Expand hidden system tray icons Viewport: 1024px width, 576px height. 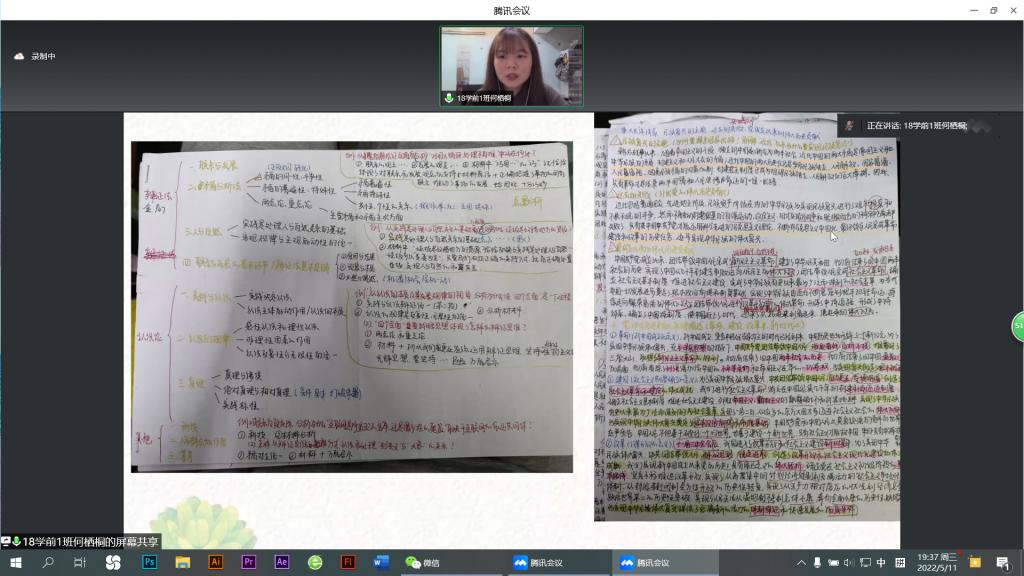pyautogui.click(x=801, y=562)
